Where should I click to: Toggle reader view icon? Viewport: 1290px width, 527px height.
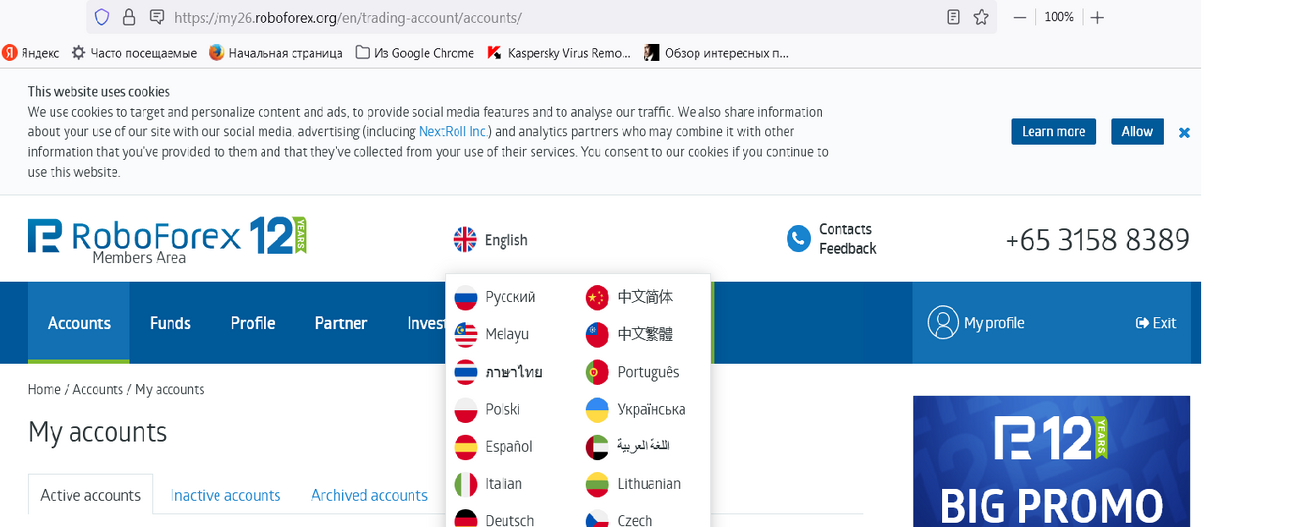[x=953, y=17]
